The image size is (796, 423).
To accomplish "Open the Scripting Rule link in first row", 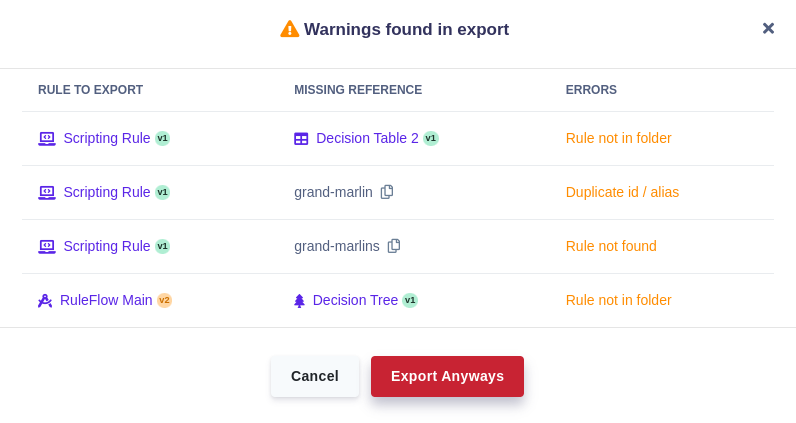I will [107, 138].
